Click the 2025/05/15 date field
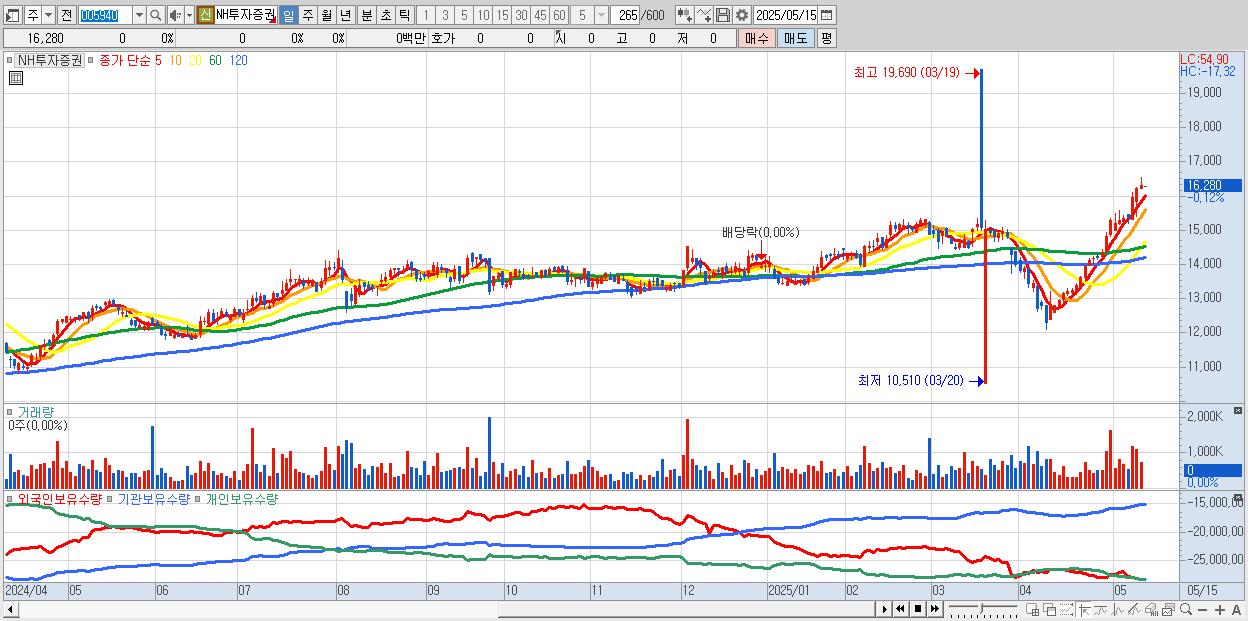This screenshot has width=1248, height=621. pyautogui.click(x=786, y=15)
